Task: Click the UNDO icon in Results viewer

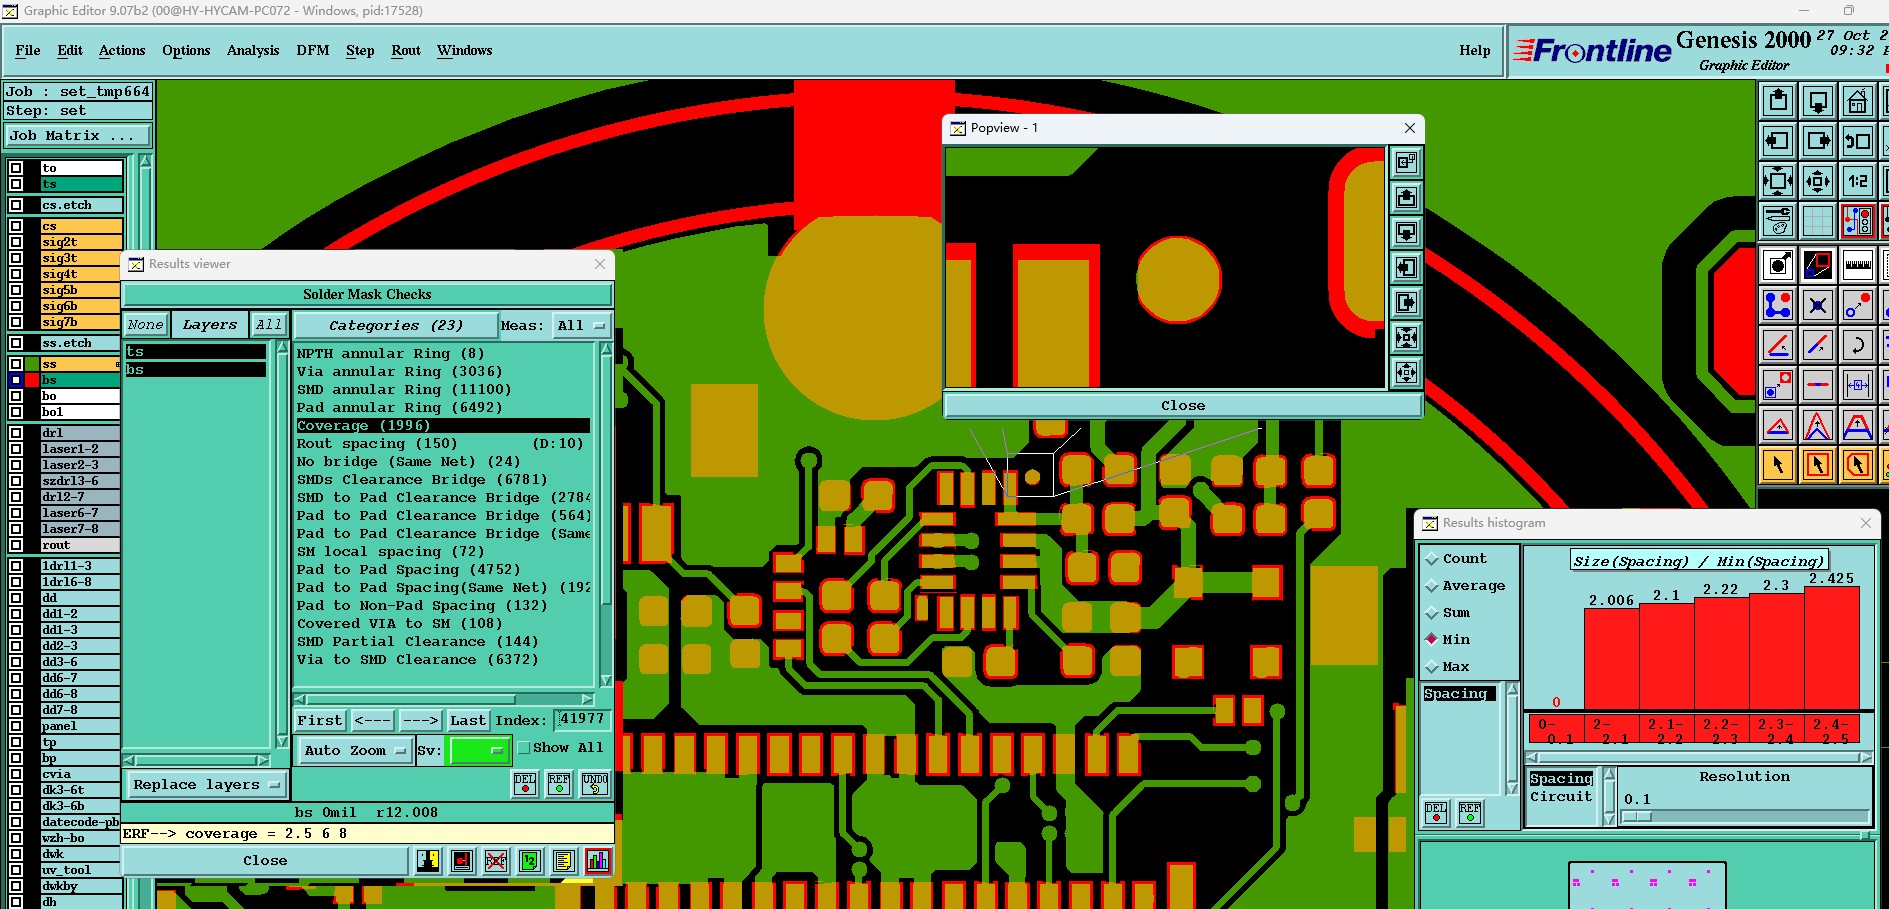Action: pos(595,784)
